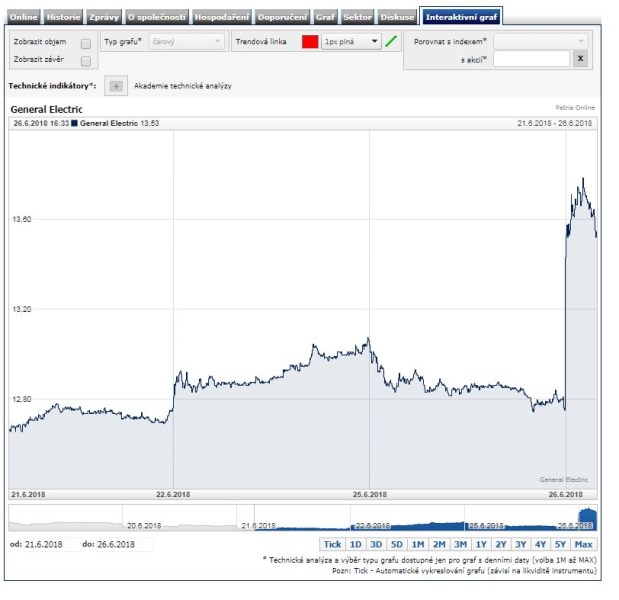The image size is (619, 600).
Task: Select the 1D time range
Action: coord(355,544)
